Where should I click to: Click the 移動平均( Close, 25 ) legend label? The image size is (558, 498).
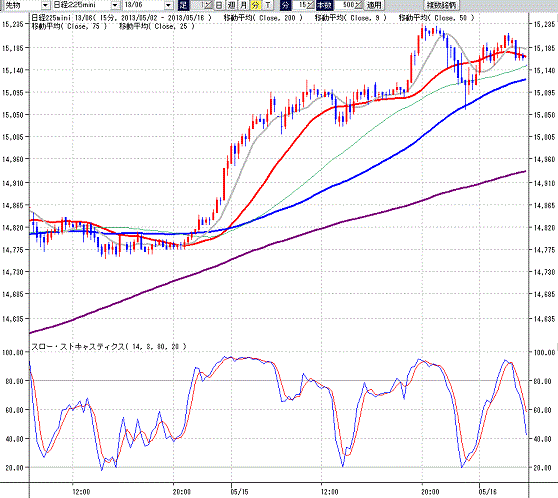(x=157, y=26)
